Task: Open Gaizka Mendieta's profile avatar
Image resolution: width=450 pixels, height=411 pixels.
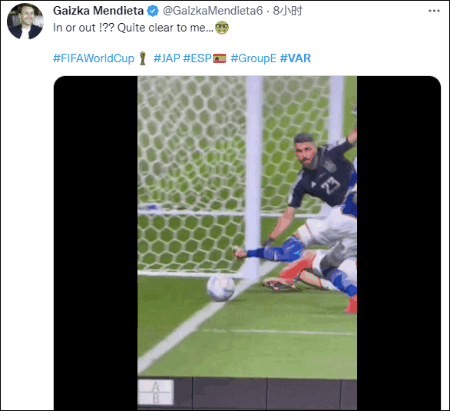Action: coord(25,22)
